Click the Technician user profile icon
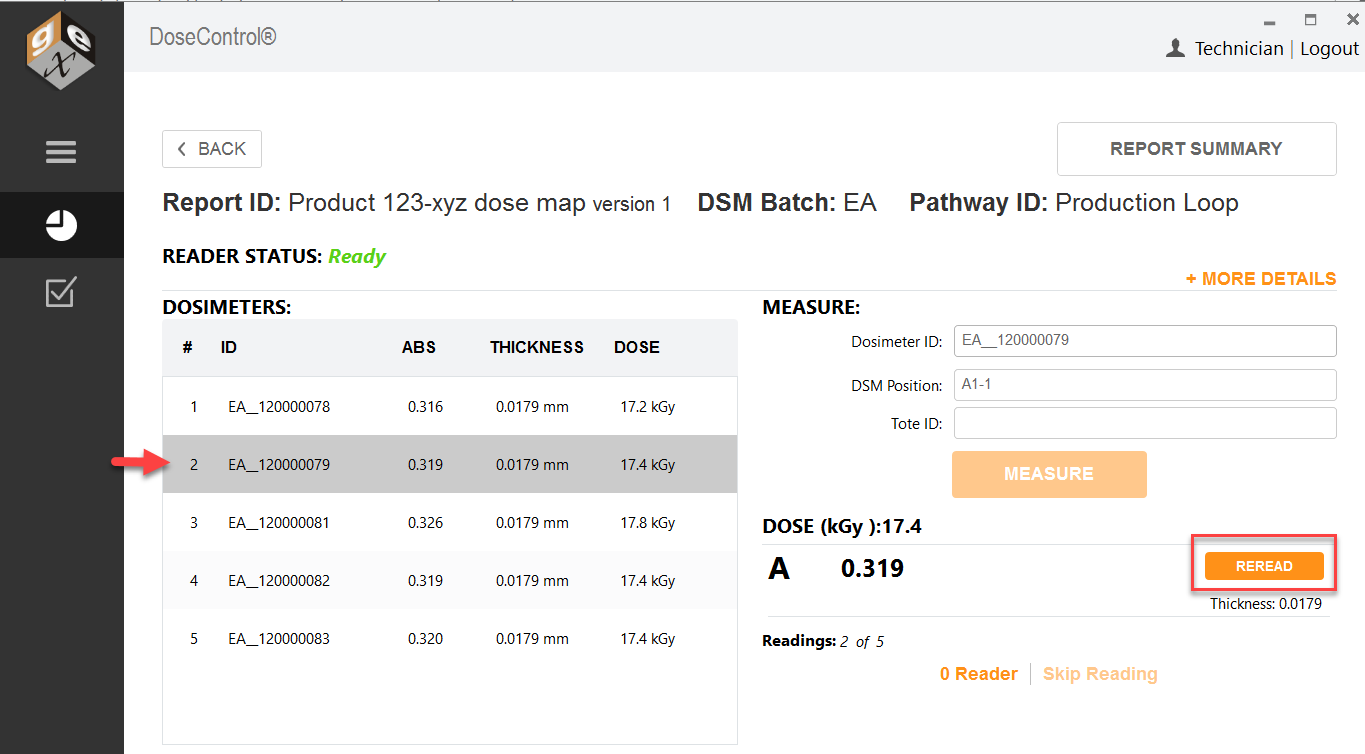The height and width of the screenshot is (754, 1365). pos(1176,48)
